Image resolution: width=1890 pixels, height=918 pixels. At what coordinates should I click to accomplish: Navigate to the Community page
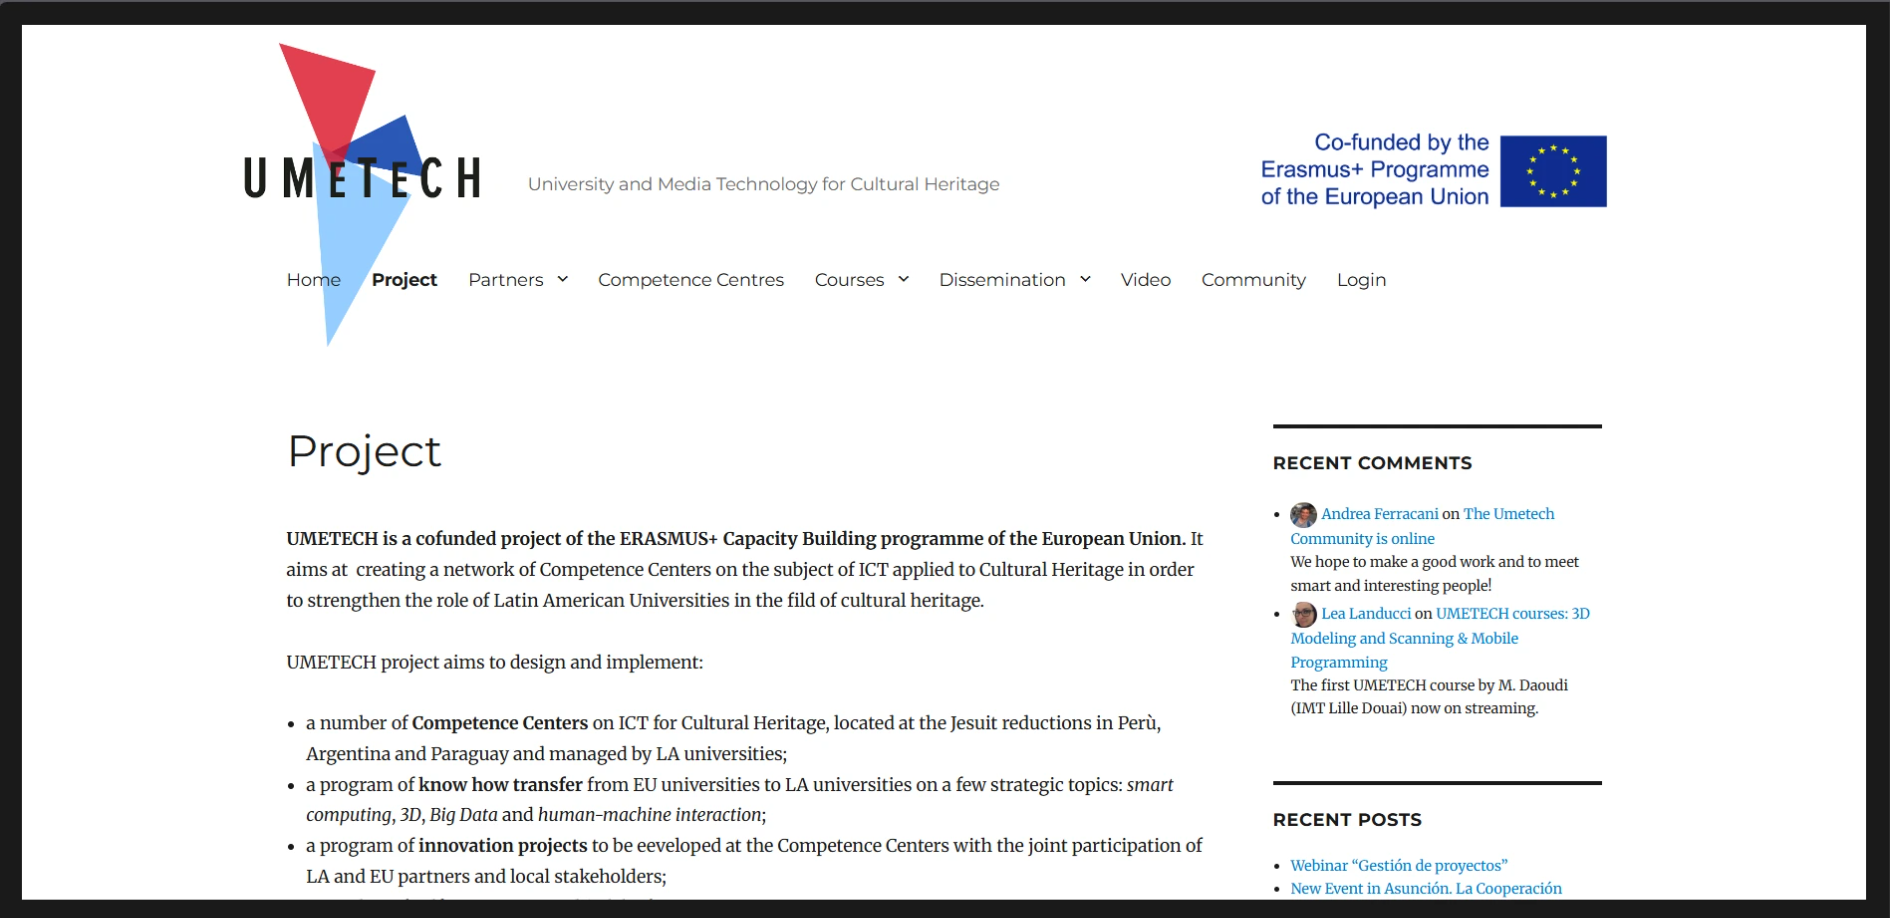coord(1253,280)
